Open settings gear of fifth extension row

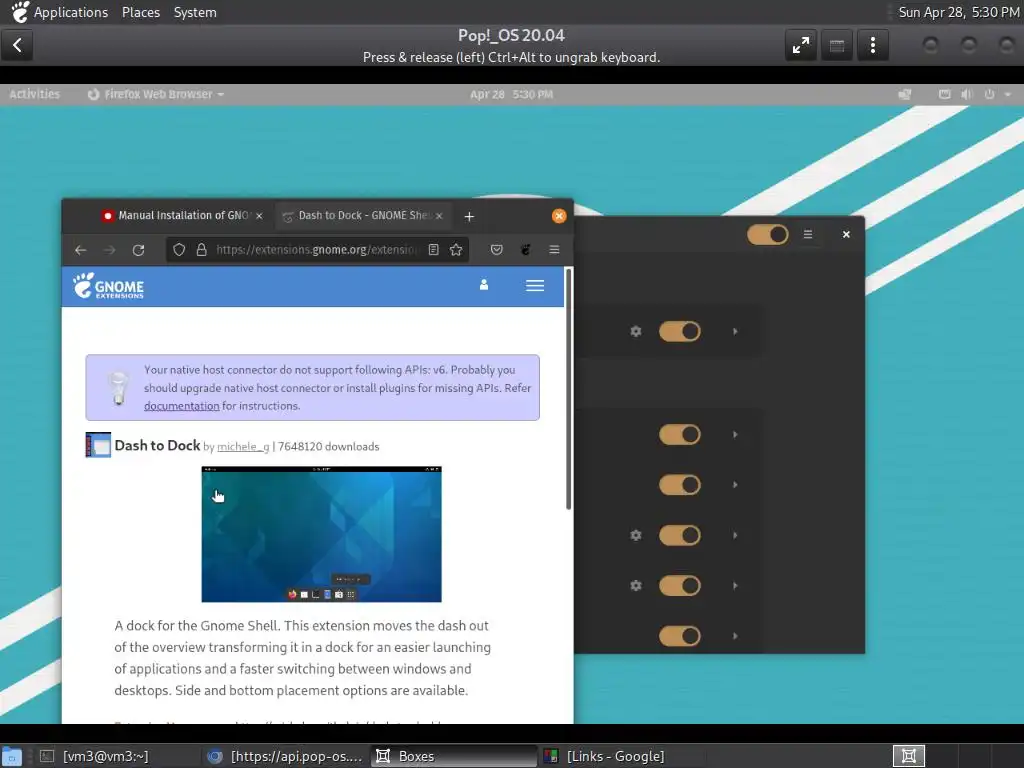click(x=635, y=585)
